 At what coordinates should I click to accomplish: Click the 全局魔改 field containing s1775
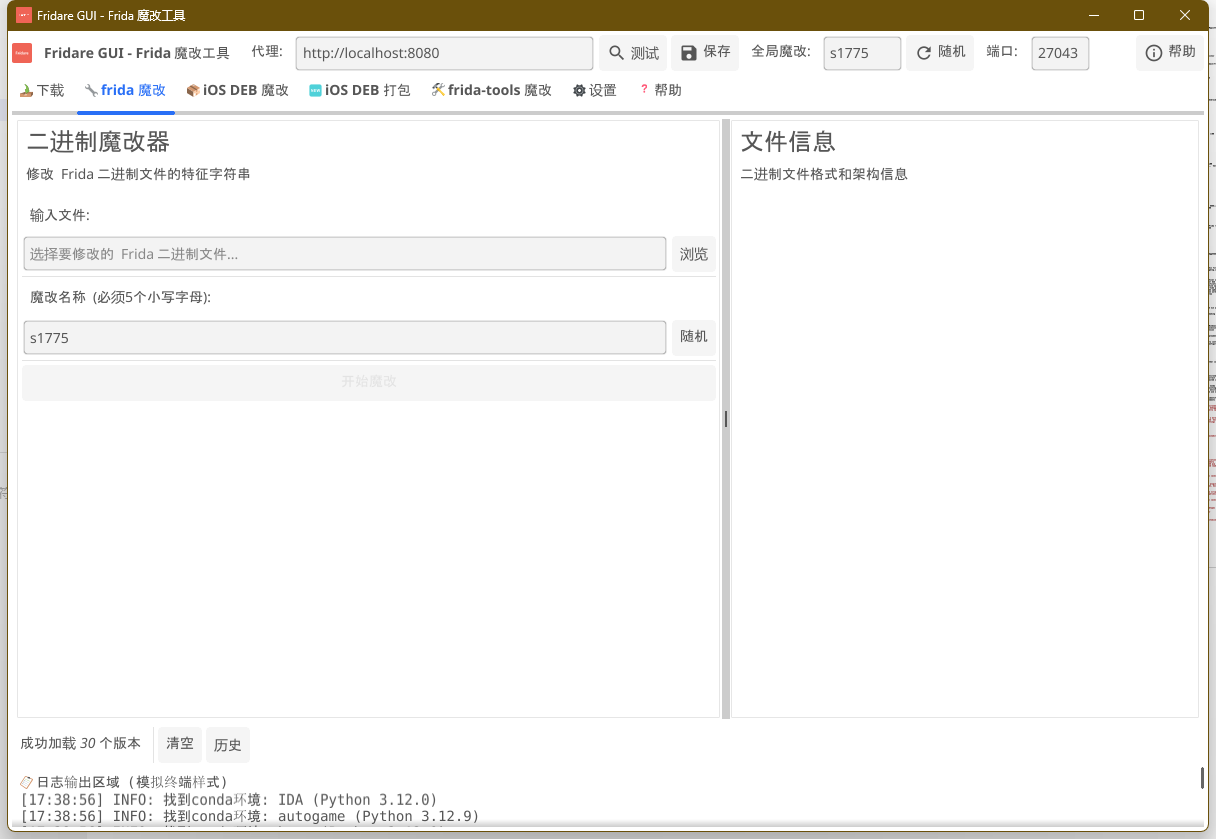pos(863,53)
